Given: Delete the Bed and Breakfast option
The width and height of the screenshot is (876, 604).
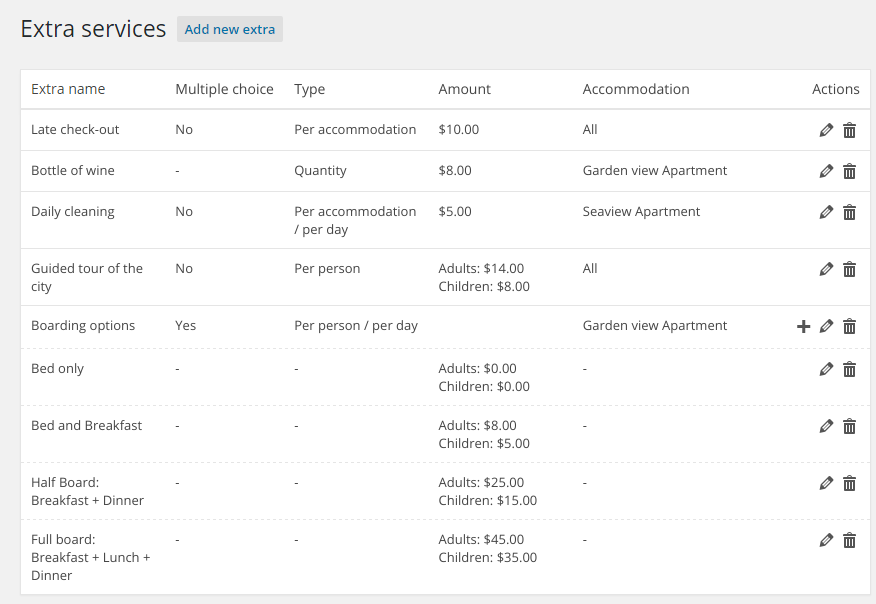Looking at the screenshot, I should (x=849, y=426).
